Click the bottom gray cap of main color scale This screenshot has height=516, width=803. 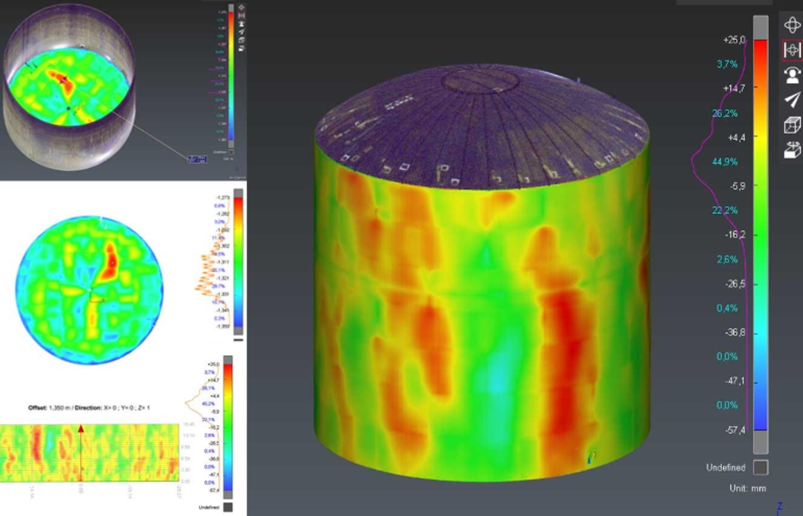tap(761, 441)
